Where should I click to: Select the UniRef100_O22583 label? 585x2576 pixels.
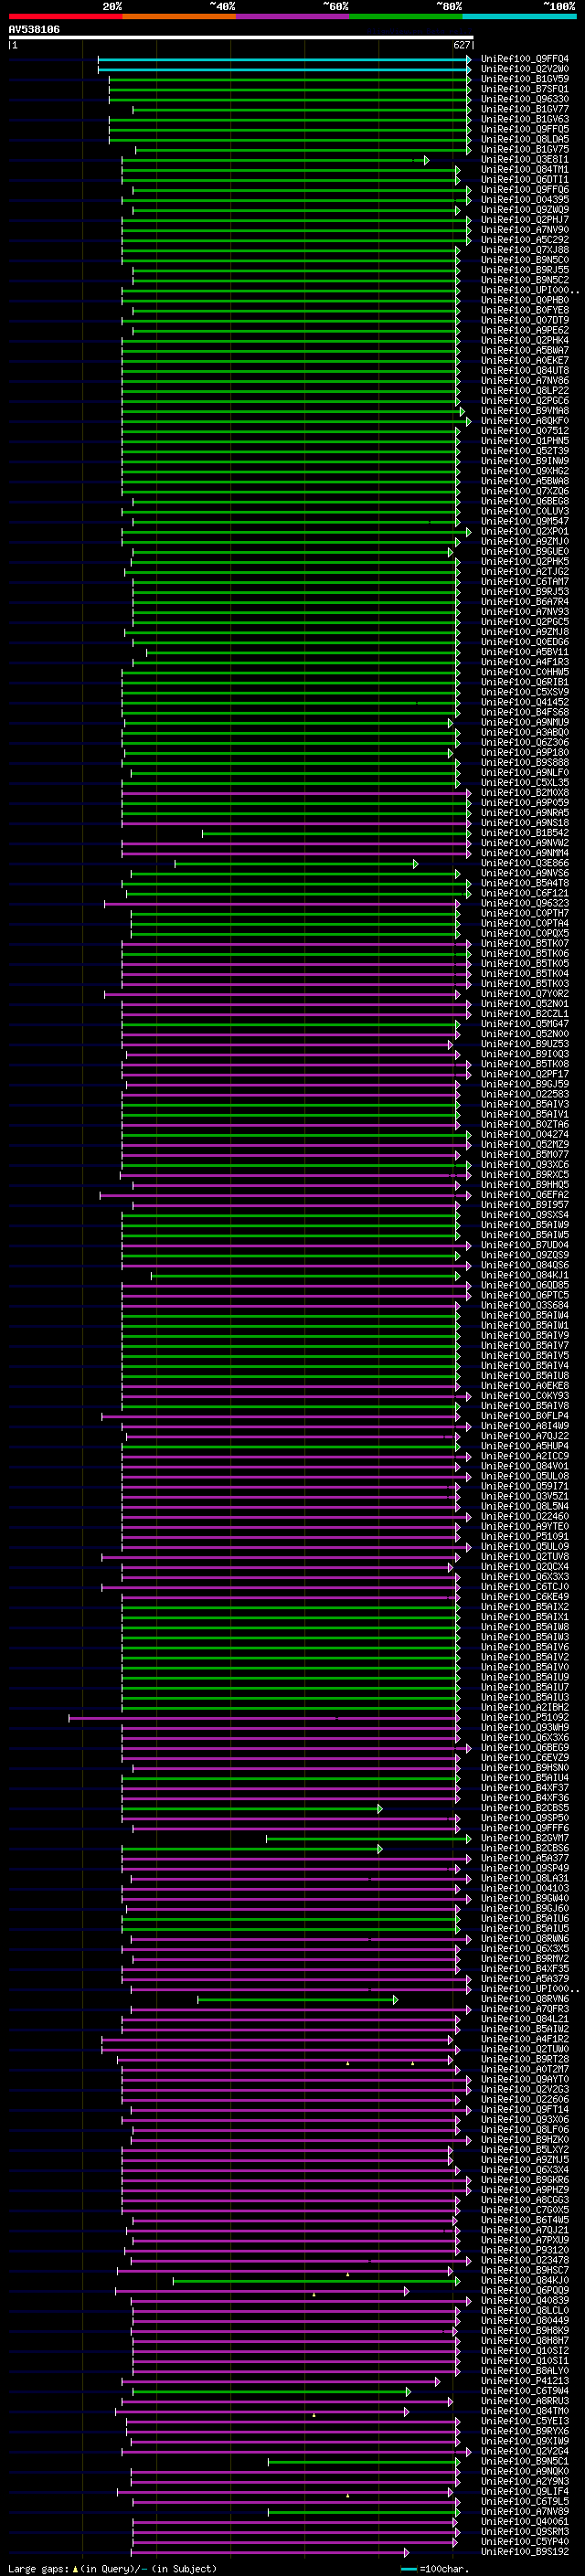click(x=525, y=1094)
